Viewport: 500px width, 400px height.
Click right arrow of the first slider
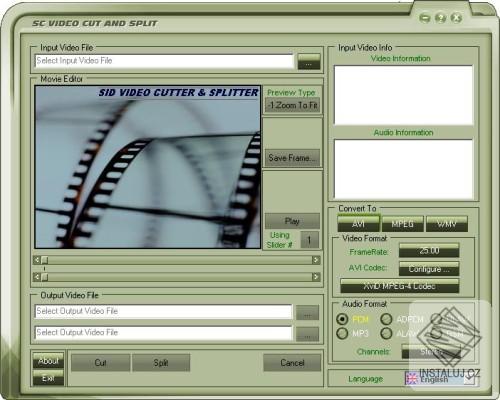(x=316, y=260)
